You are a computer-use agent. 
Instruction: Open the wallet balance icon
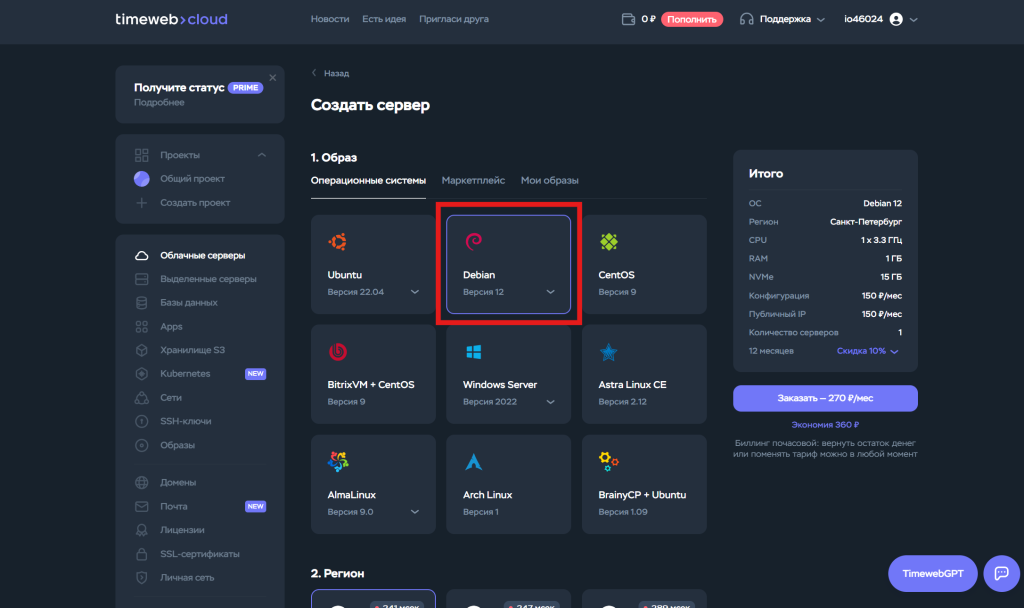point(628,19)
